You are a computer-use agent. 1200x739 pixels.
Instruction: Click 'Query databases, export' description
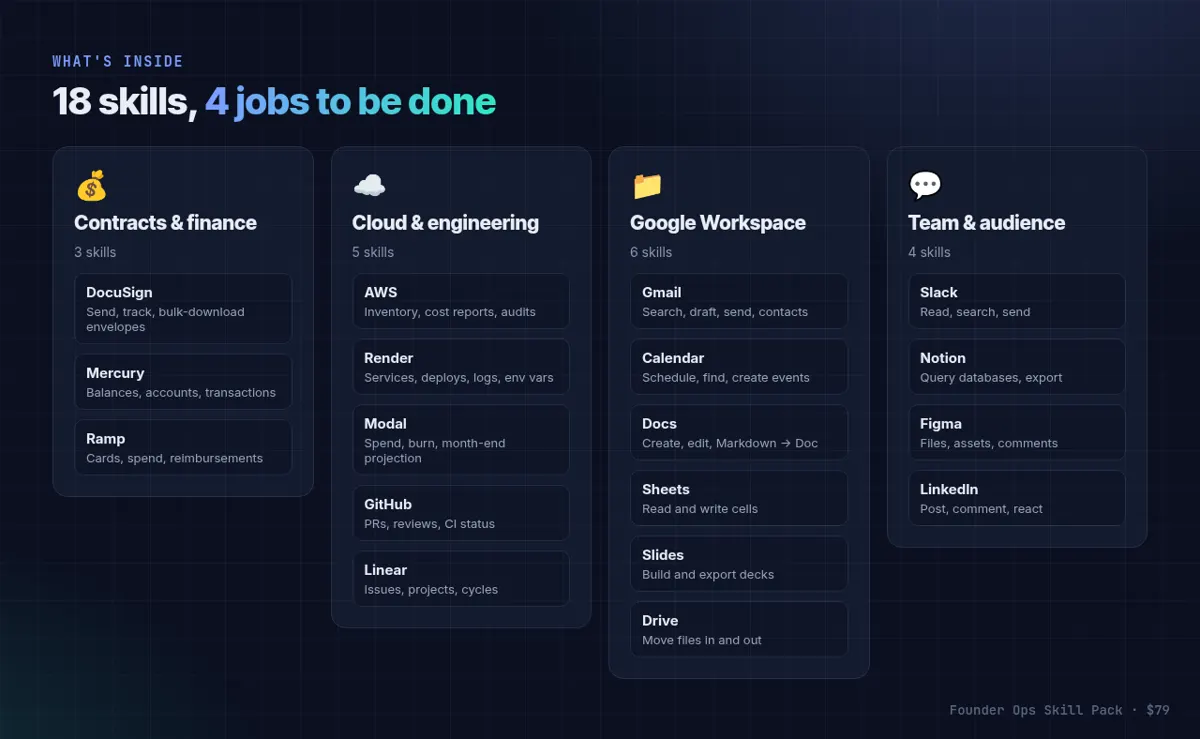(x=991, y=378)
